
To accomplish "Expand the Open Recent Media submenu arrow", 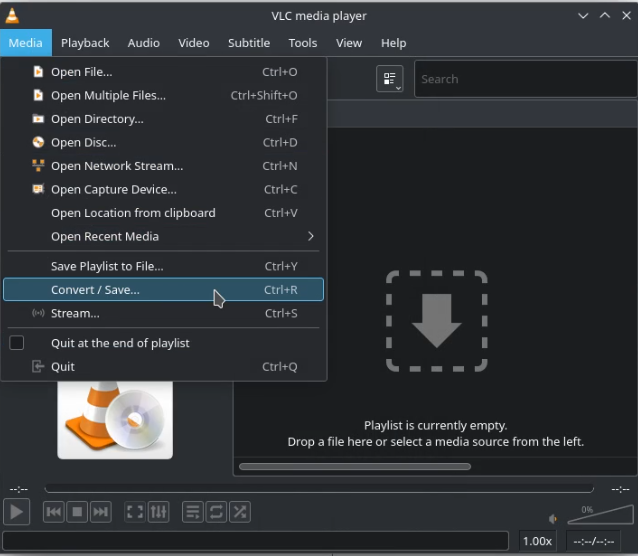I will point(311,236).
